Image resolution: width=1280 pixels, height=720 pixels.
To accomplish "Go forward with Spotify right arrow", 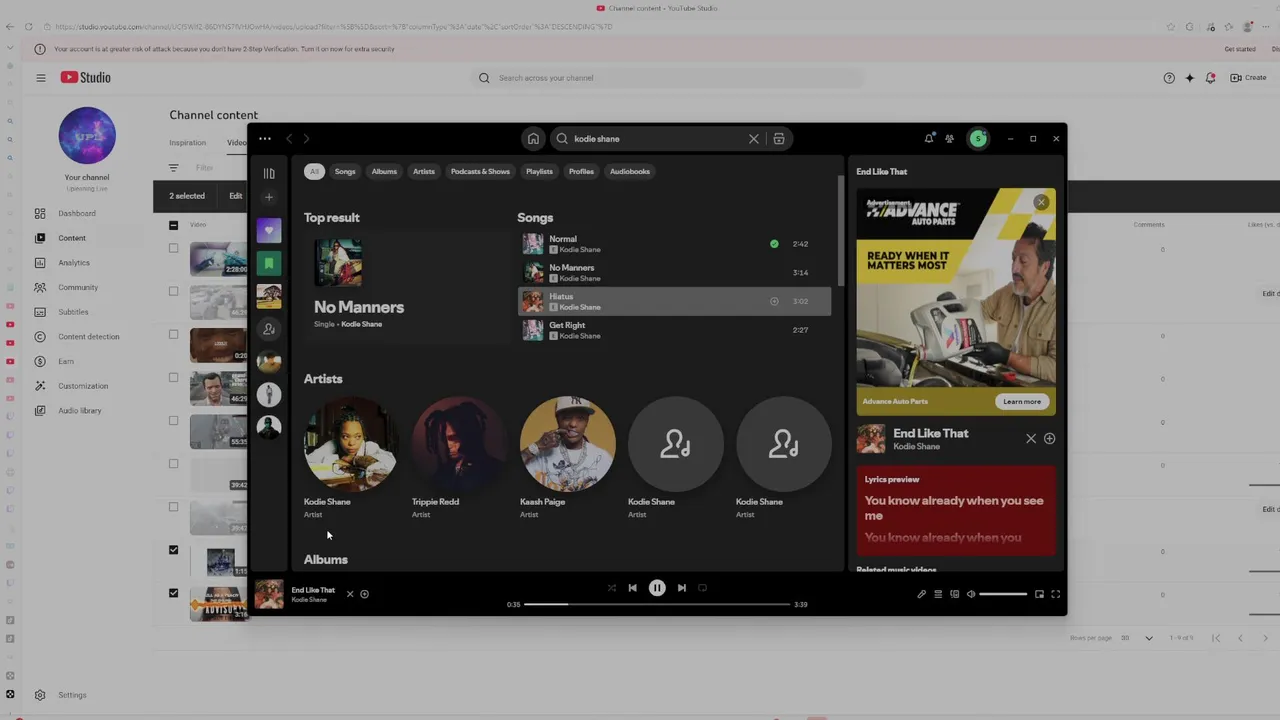I will pos(306,139).
